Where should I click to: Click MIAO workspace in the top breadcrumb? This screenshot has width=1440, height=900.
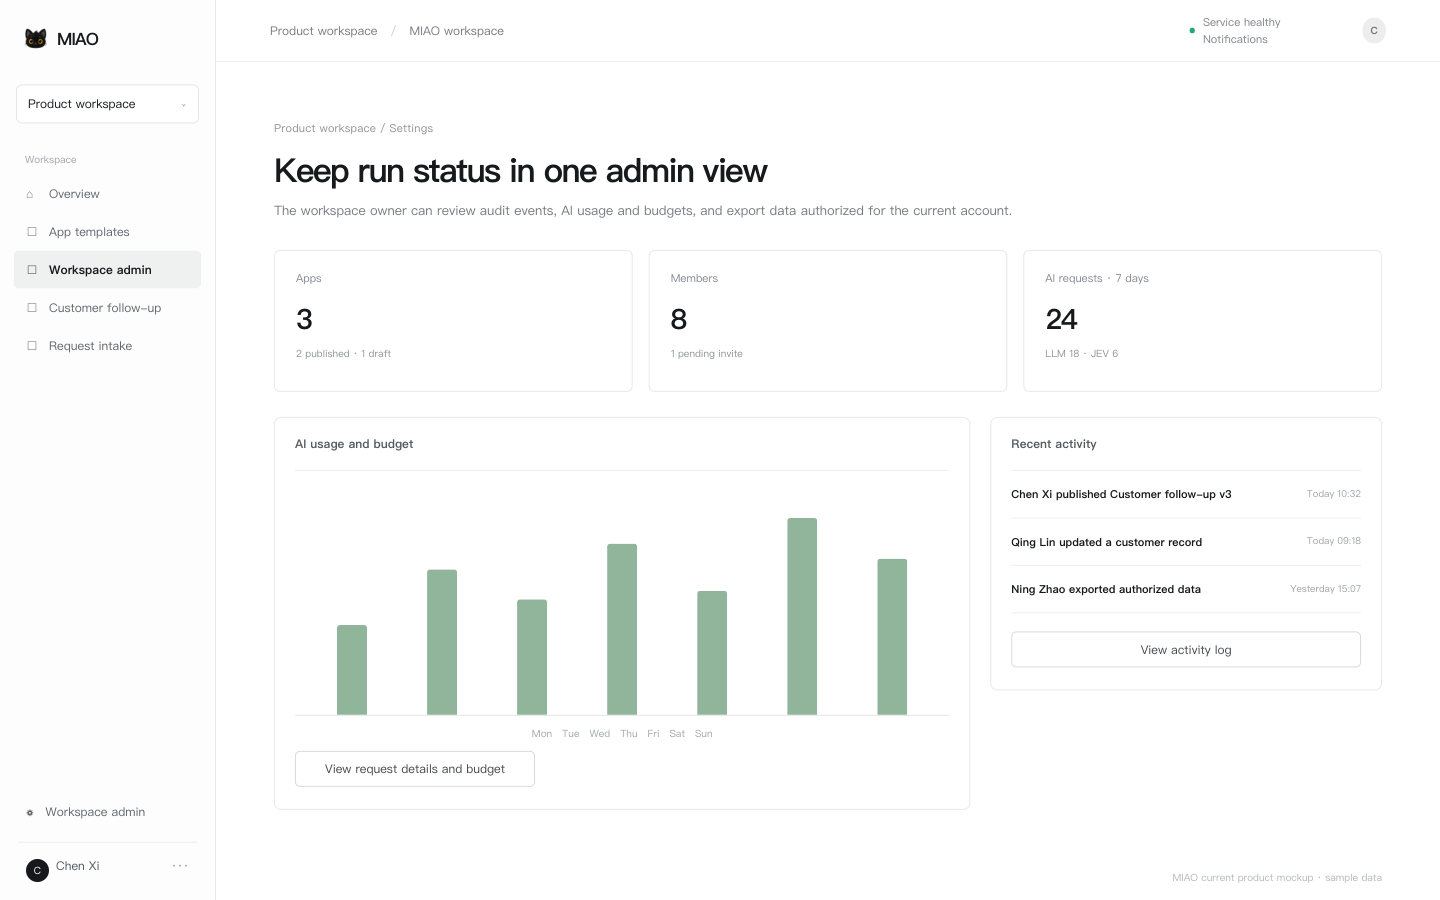pyautogui.click(x=456, y=31)
